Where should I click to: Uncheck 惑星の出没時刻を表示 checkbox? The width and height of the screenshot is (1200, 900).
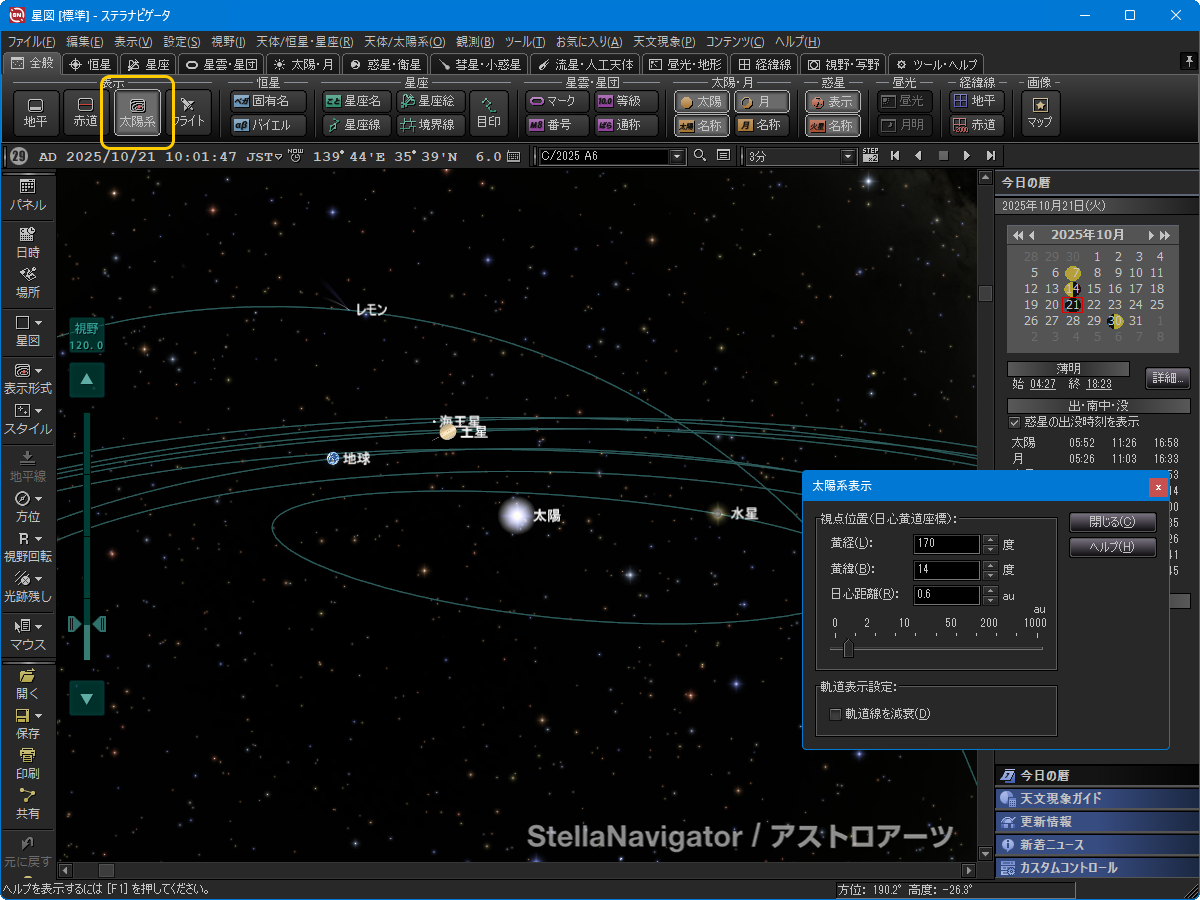[1015, 422]
